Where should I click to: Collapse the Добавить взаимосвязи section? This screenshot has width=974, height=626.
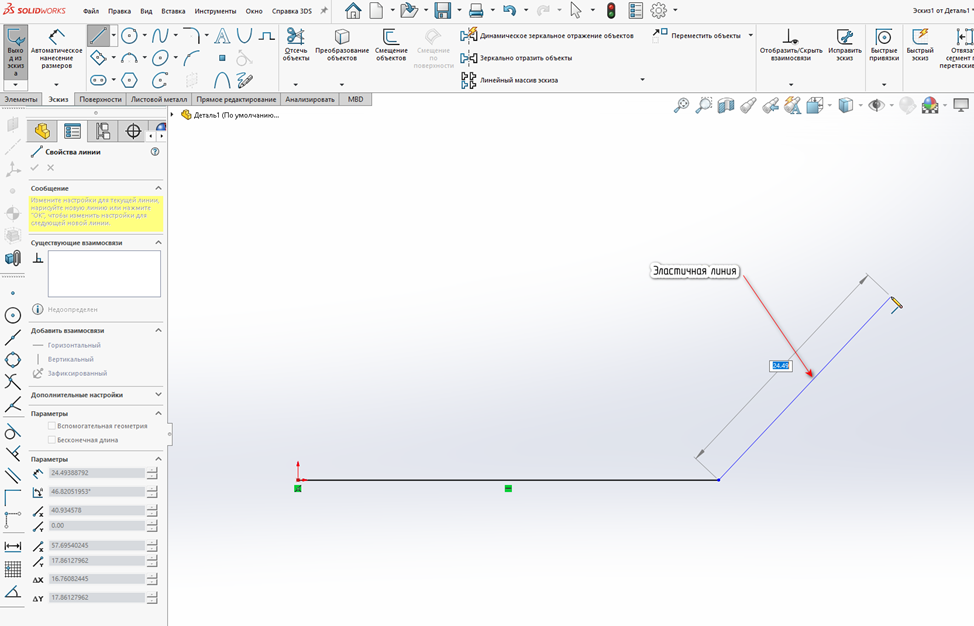tap(158, 330)
